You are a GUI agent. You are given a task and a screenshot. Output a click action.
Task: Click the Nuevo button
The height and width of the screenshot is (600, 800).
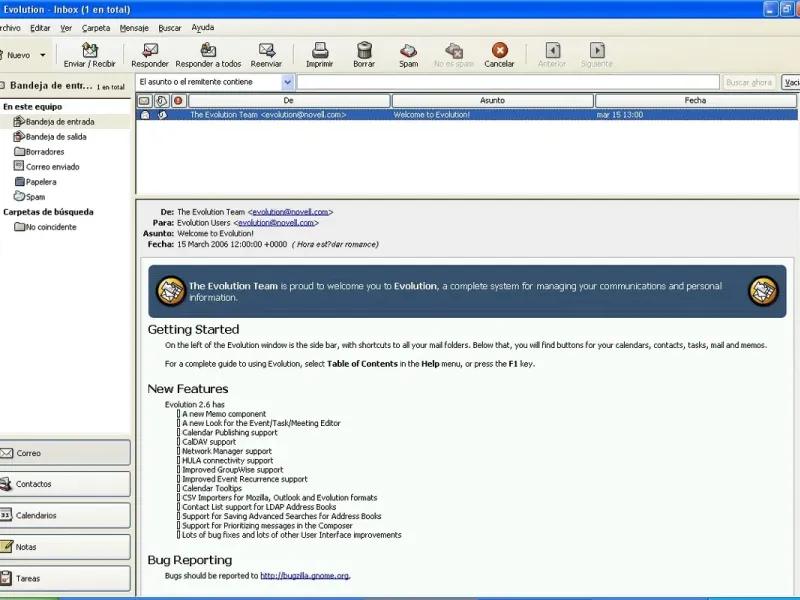coord(17,55)
